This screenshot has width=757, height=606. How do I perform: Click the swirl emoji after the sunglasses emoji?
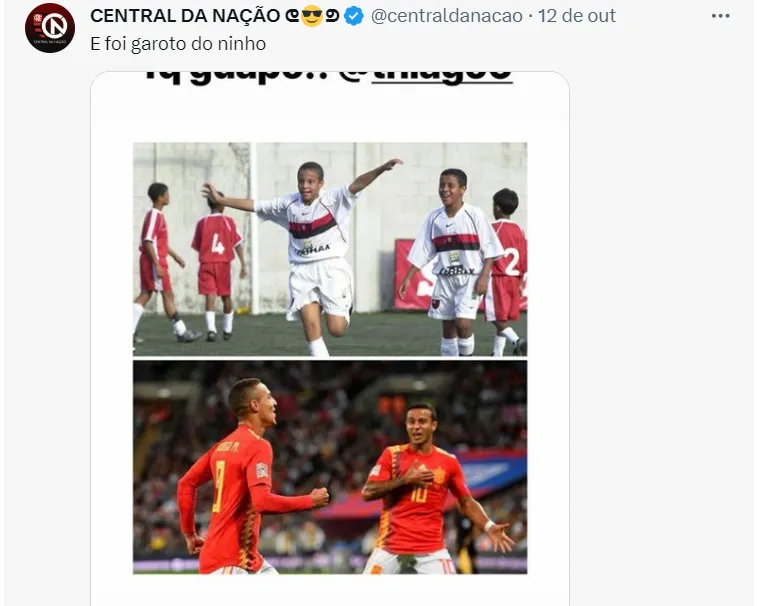pyautogui.click(x=333, y=17)
